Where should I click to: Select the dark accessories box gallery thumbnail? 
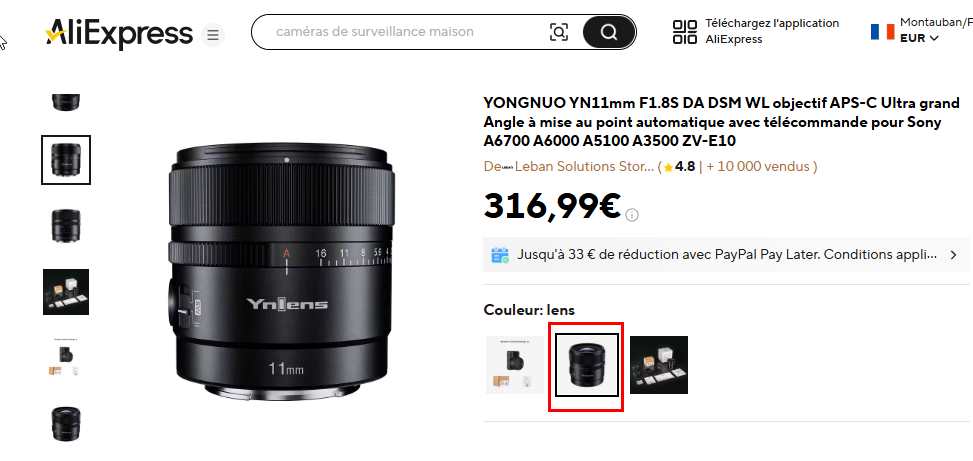66,292
